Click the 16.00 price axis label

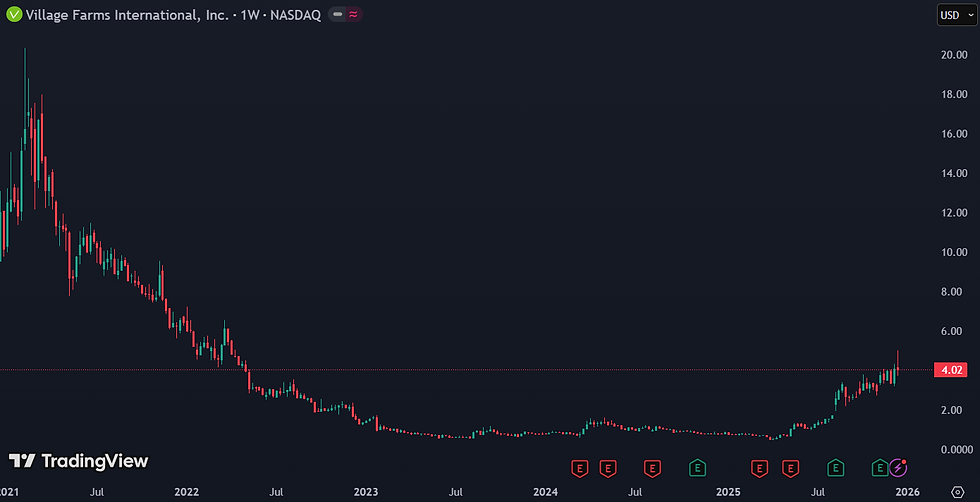pyautogui.click(x=954, y=134)
